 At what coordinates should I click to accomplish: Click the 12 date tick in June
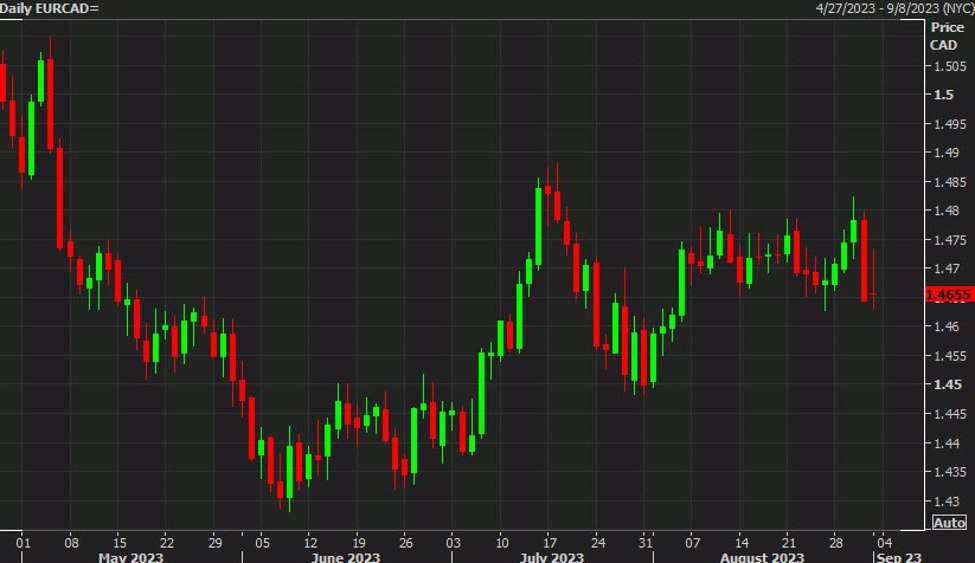[310, 541]
